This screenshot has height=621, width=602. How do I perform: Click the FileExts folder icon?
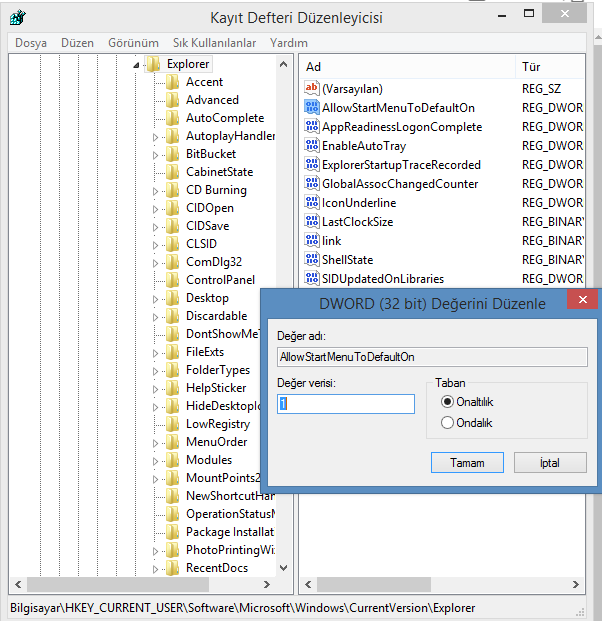click(172, 352)
